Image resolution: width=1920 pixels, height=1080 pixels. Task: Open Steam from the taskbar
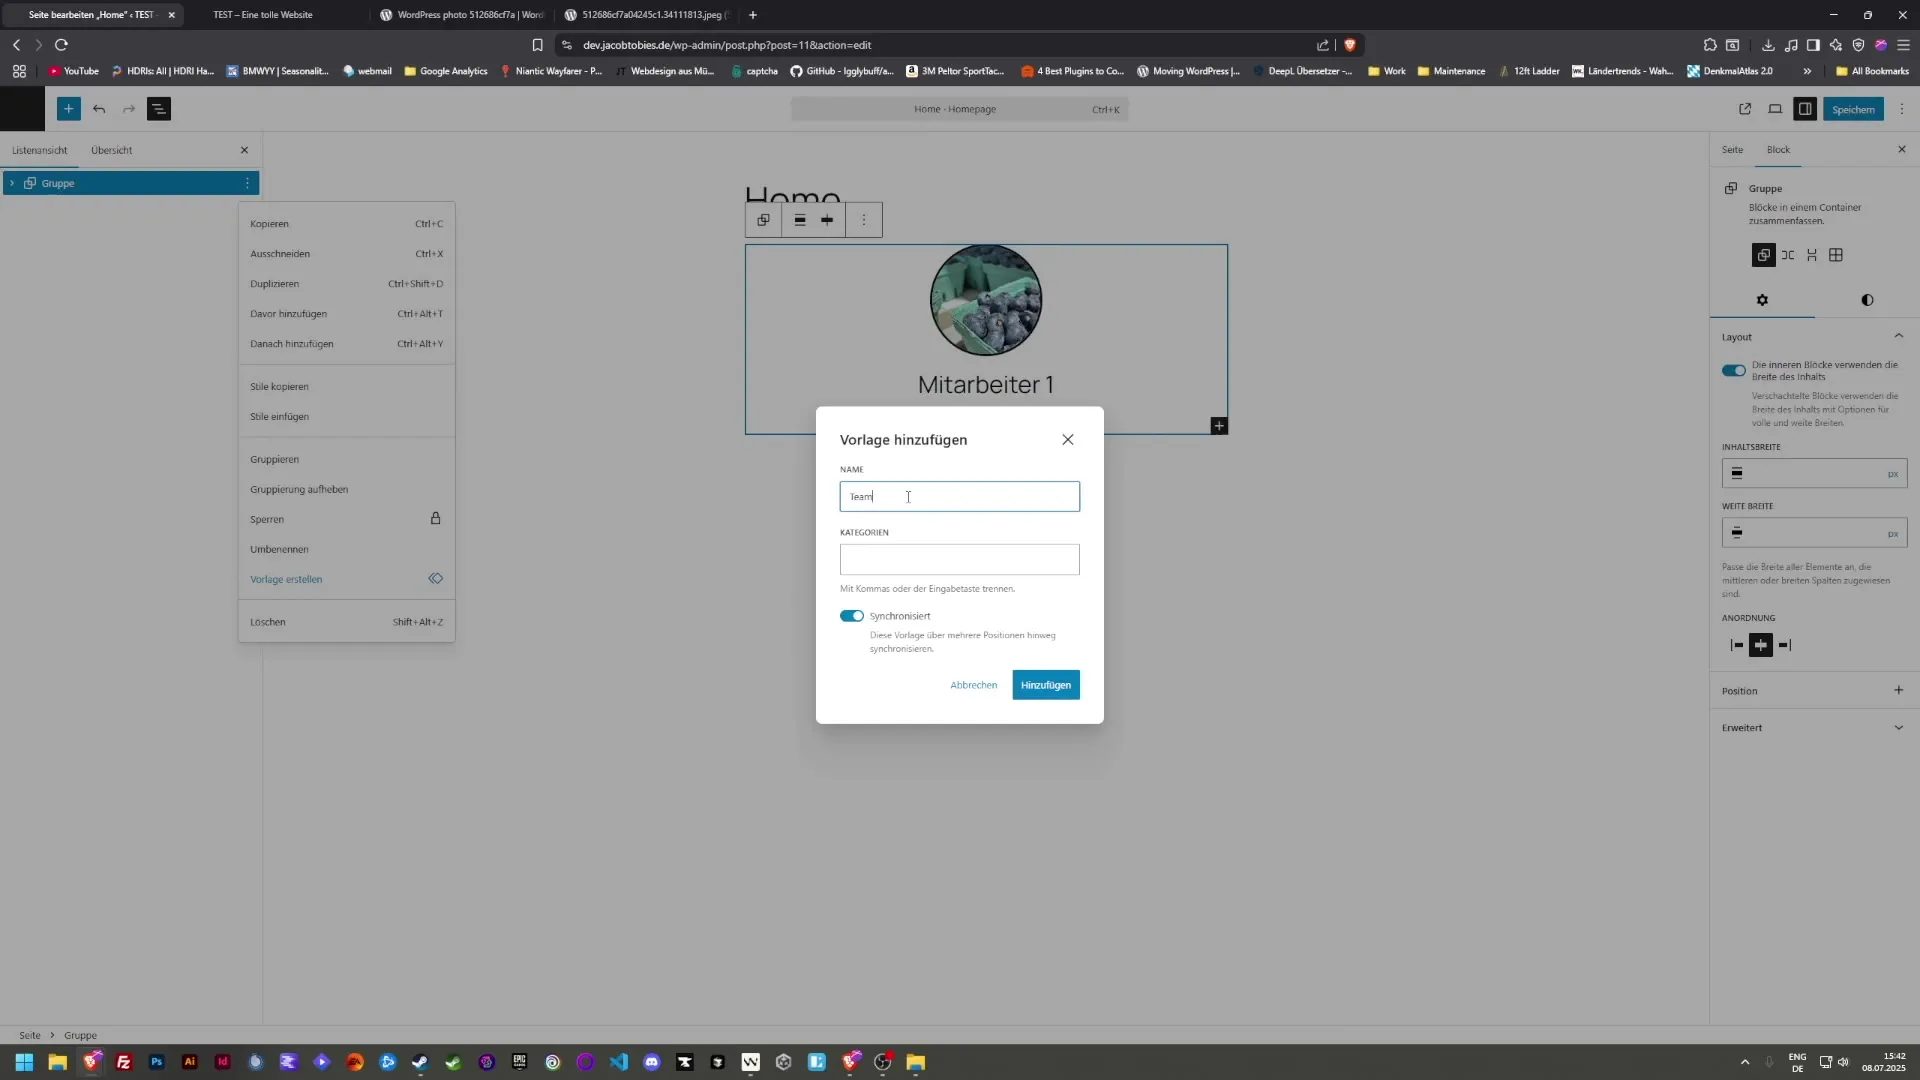[x=420, y=1062]
